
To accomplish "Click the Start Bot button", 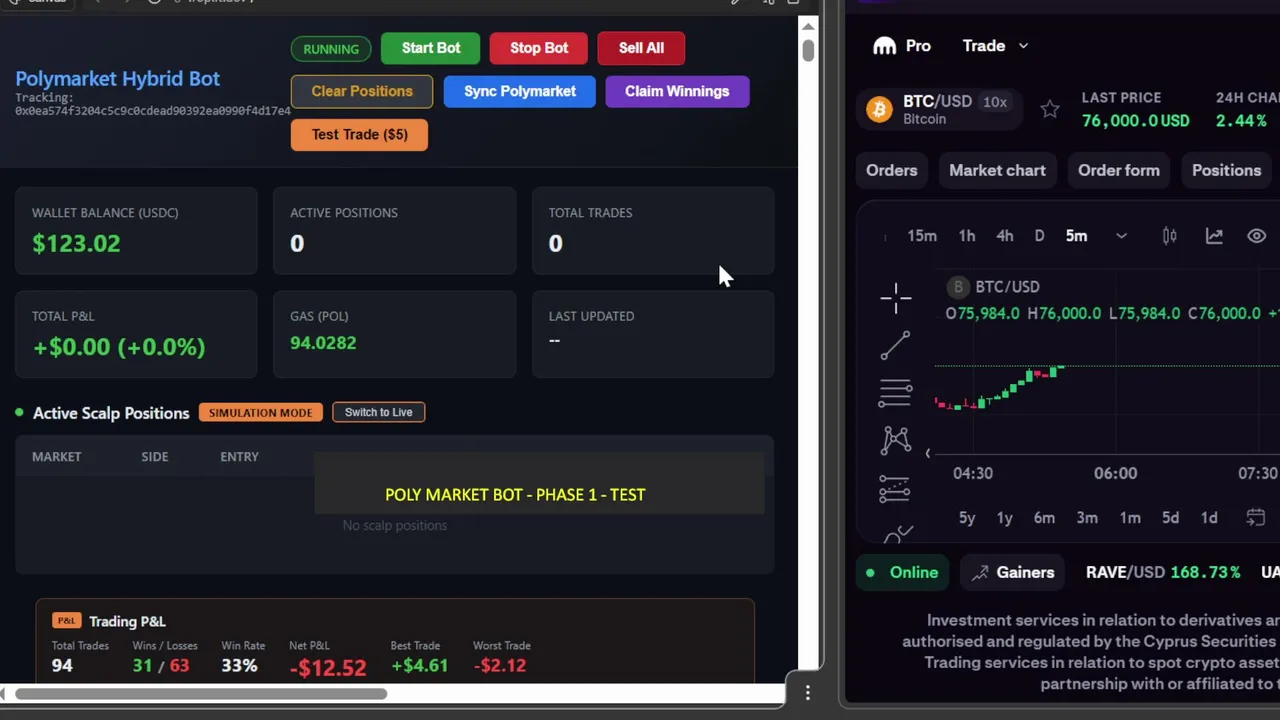I will [431, 48].
